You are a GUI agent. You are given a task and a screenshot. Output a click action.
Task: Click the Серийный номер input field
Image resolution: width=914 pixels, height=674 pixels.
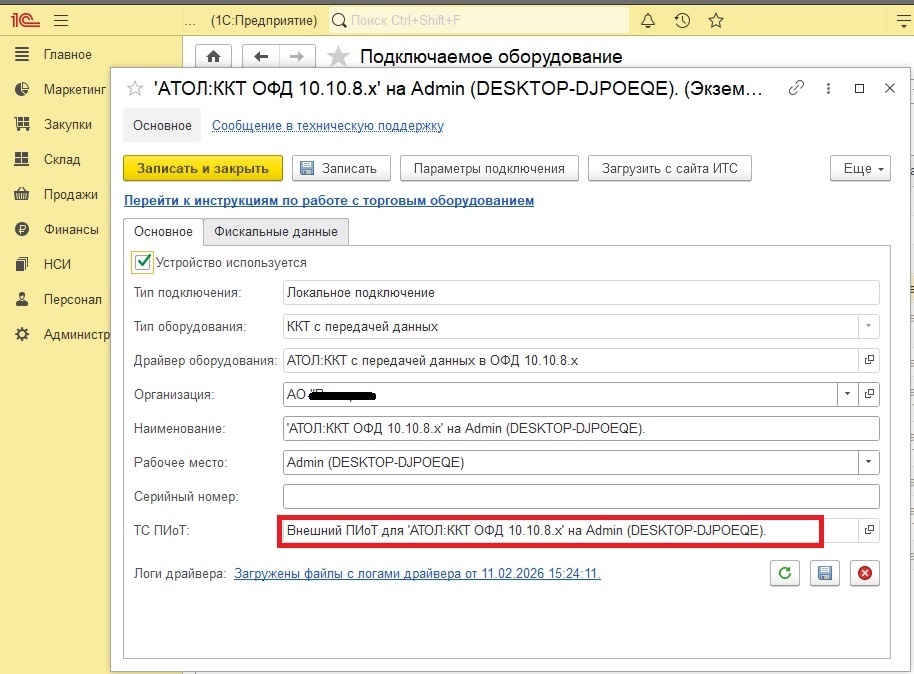[x=581, y=496]
